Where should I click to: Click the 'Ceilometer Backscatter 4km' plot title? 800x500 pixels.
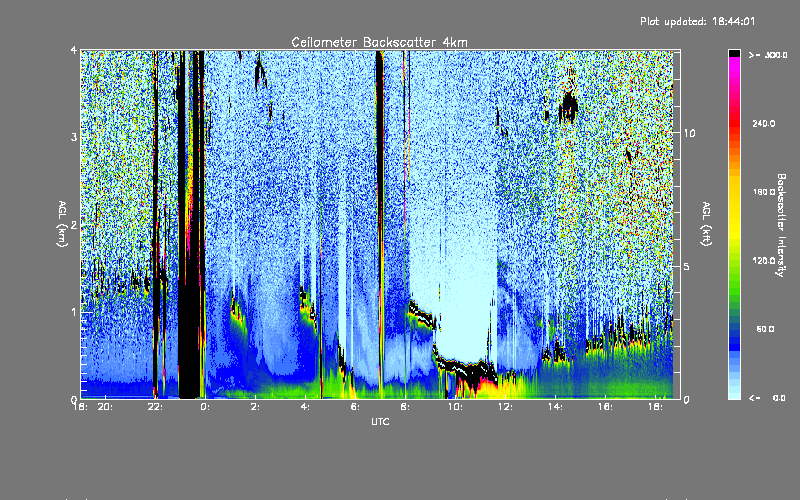379,42
